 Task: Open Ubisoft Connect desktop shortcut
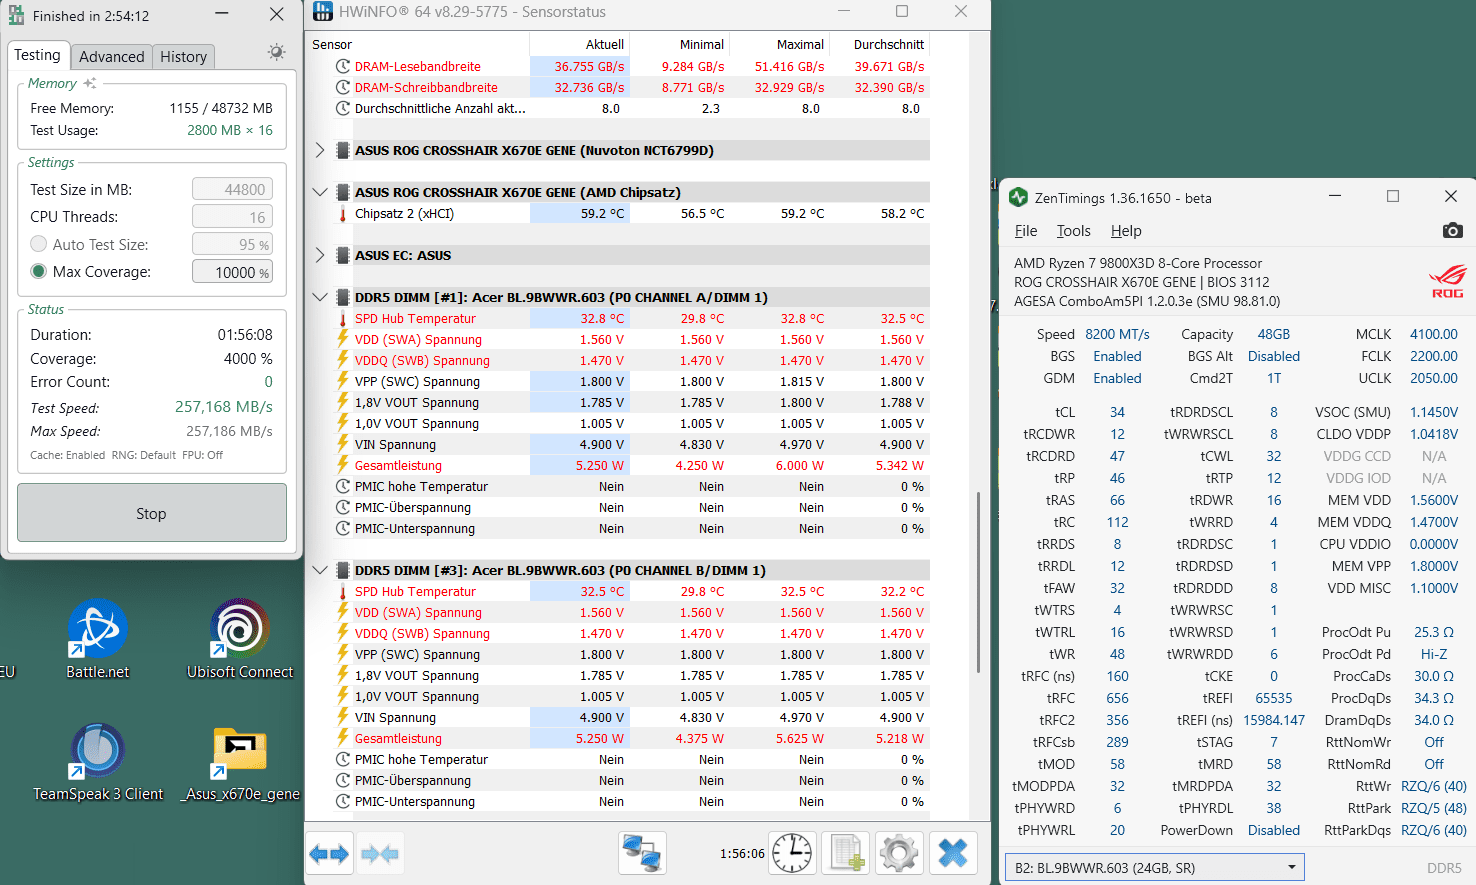[240, 639]
